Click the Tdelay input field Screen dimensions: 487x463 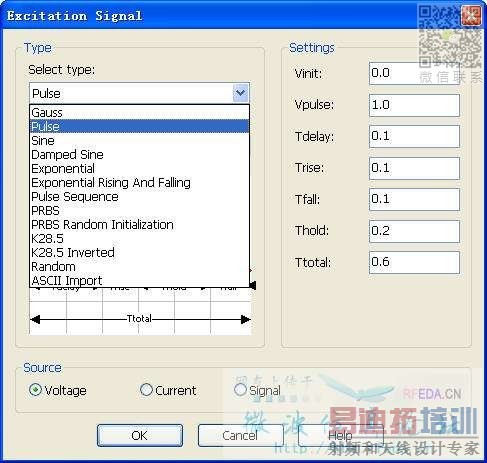point(414,136)
